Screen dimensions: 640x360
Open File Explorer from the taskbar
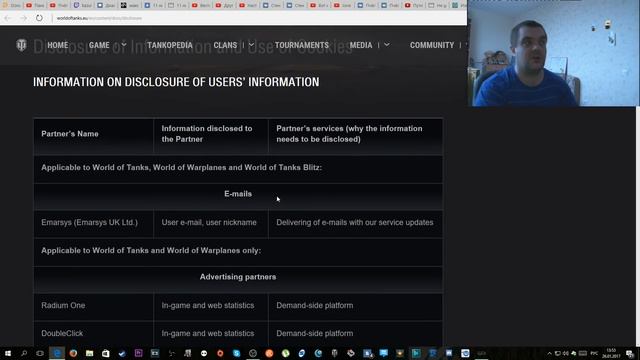(x=89, y=353)
